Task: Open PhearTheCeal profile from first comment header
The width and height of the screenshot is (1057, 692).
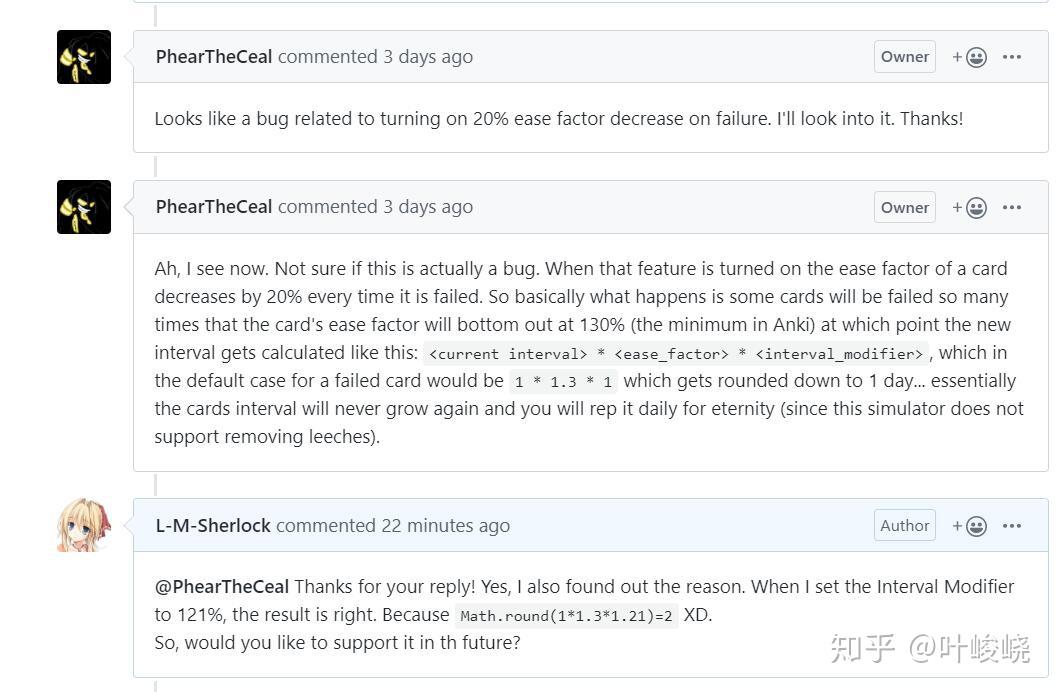Action: (x=214, y=57)
